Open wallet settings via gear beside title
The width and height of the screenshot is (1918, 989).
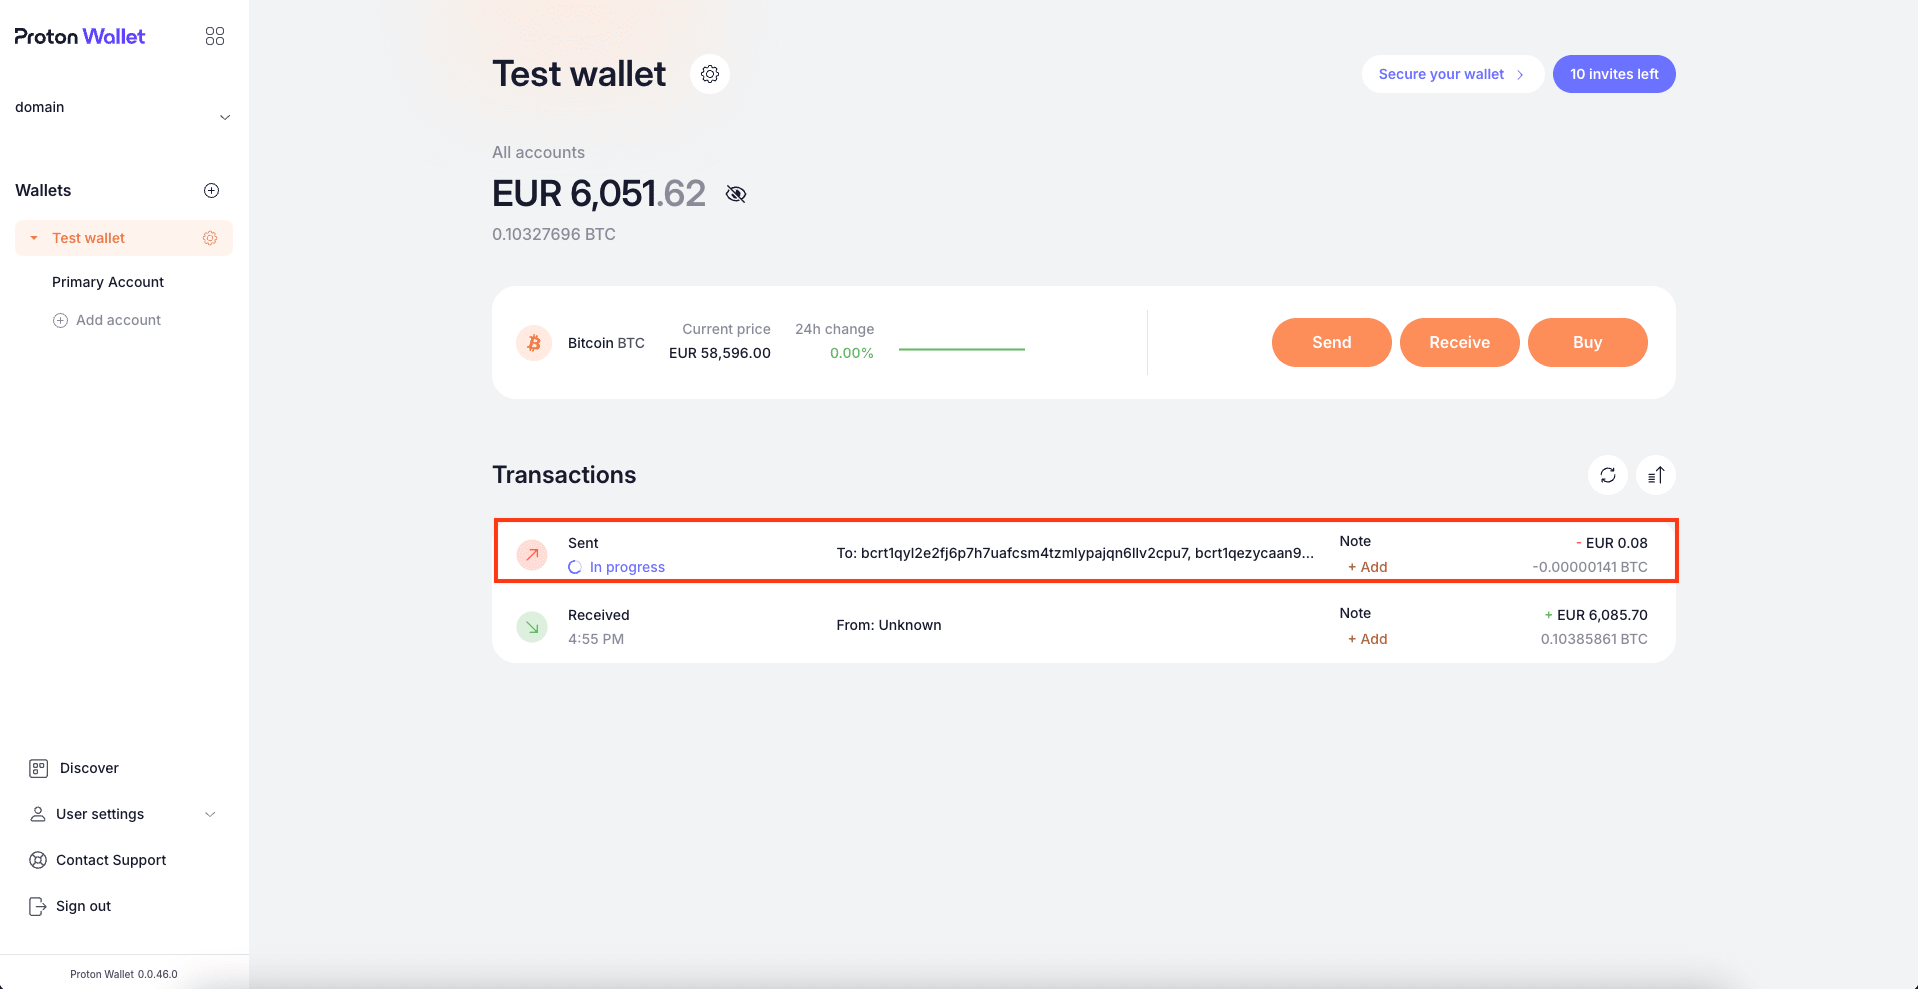pyautogui.click(x=709, y=73)
